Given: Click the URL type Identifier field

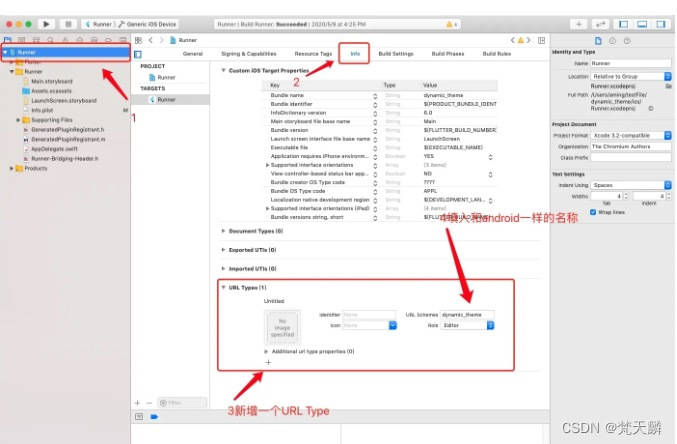Looking at the screenshot, I should point(369,315).
